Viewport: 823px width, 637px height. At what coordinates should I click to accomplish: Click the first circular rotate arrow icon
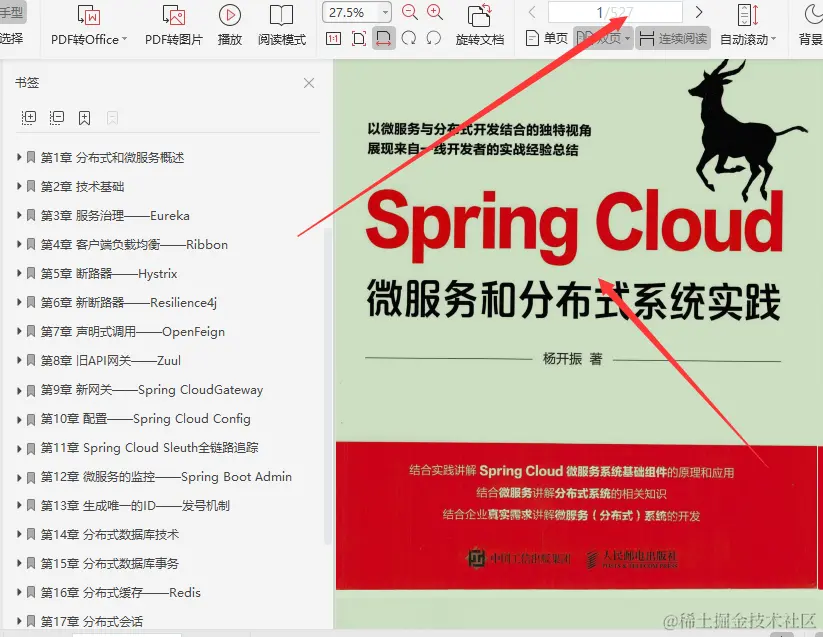pos(408,38)
